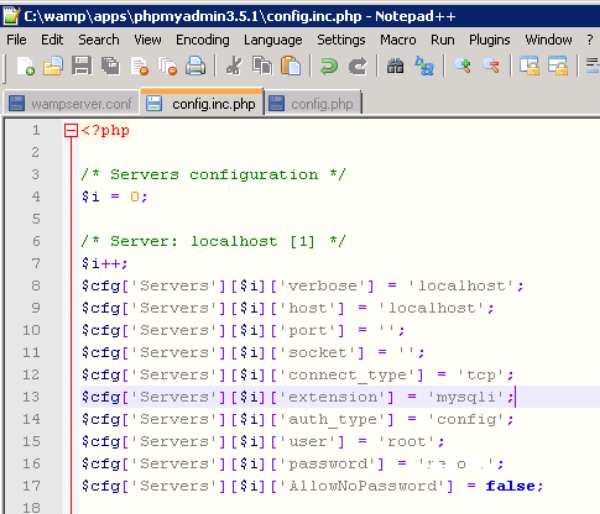Open the Search menu
Image resolution: width=600 pixels, height=514 pixels.
(x=99, y=40)
